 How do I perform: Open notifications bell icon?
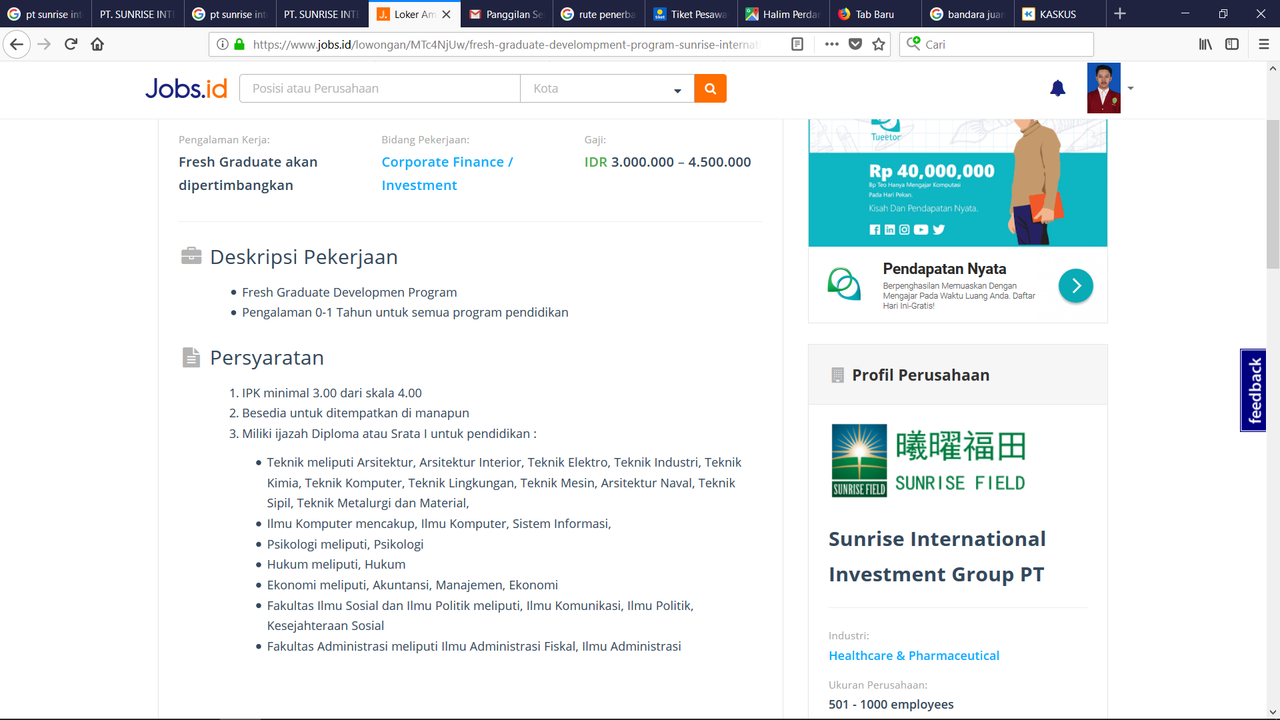[x=1058, y=88]
